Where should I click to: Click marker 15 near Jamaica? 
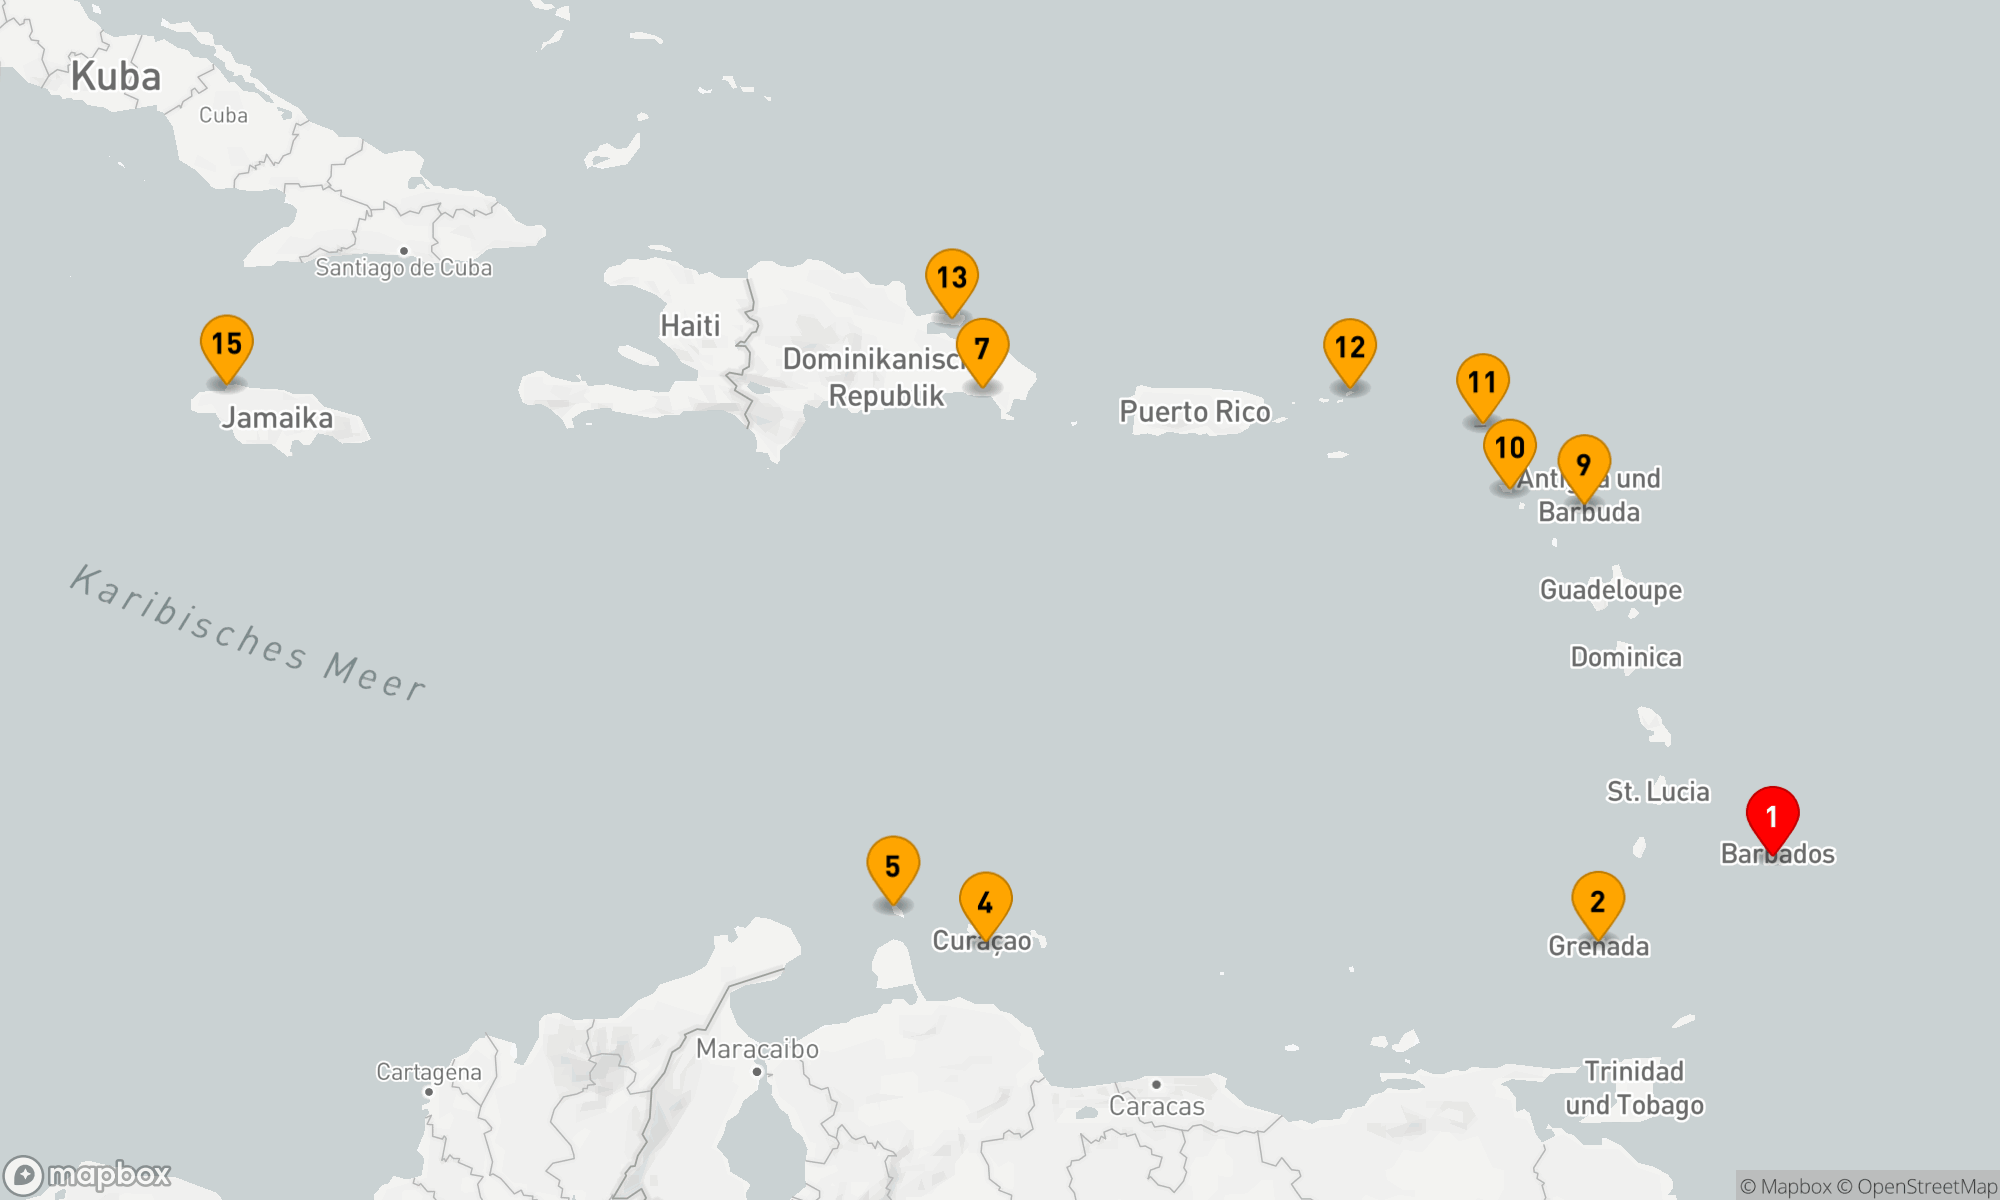[226, 344]
